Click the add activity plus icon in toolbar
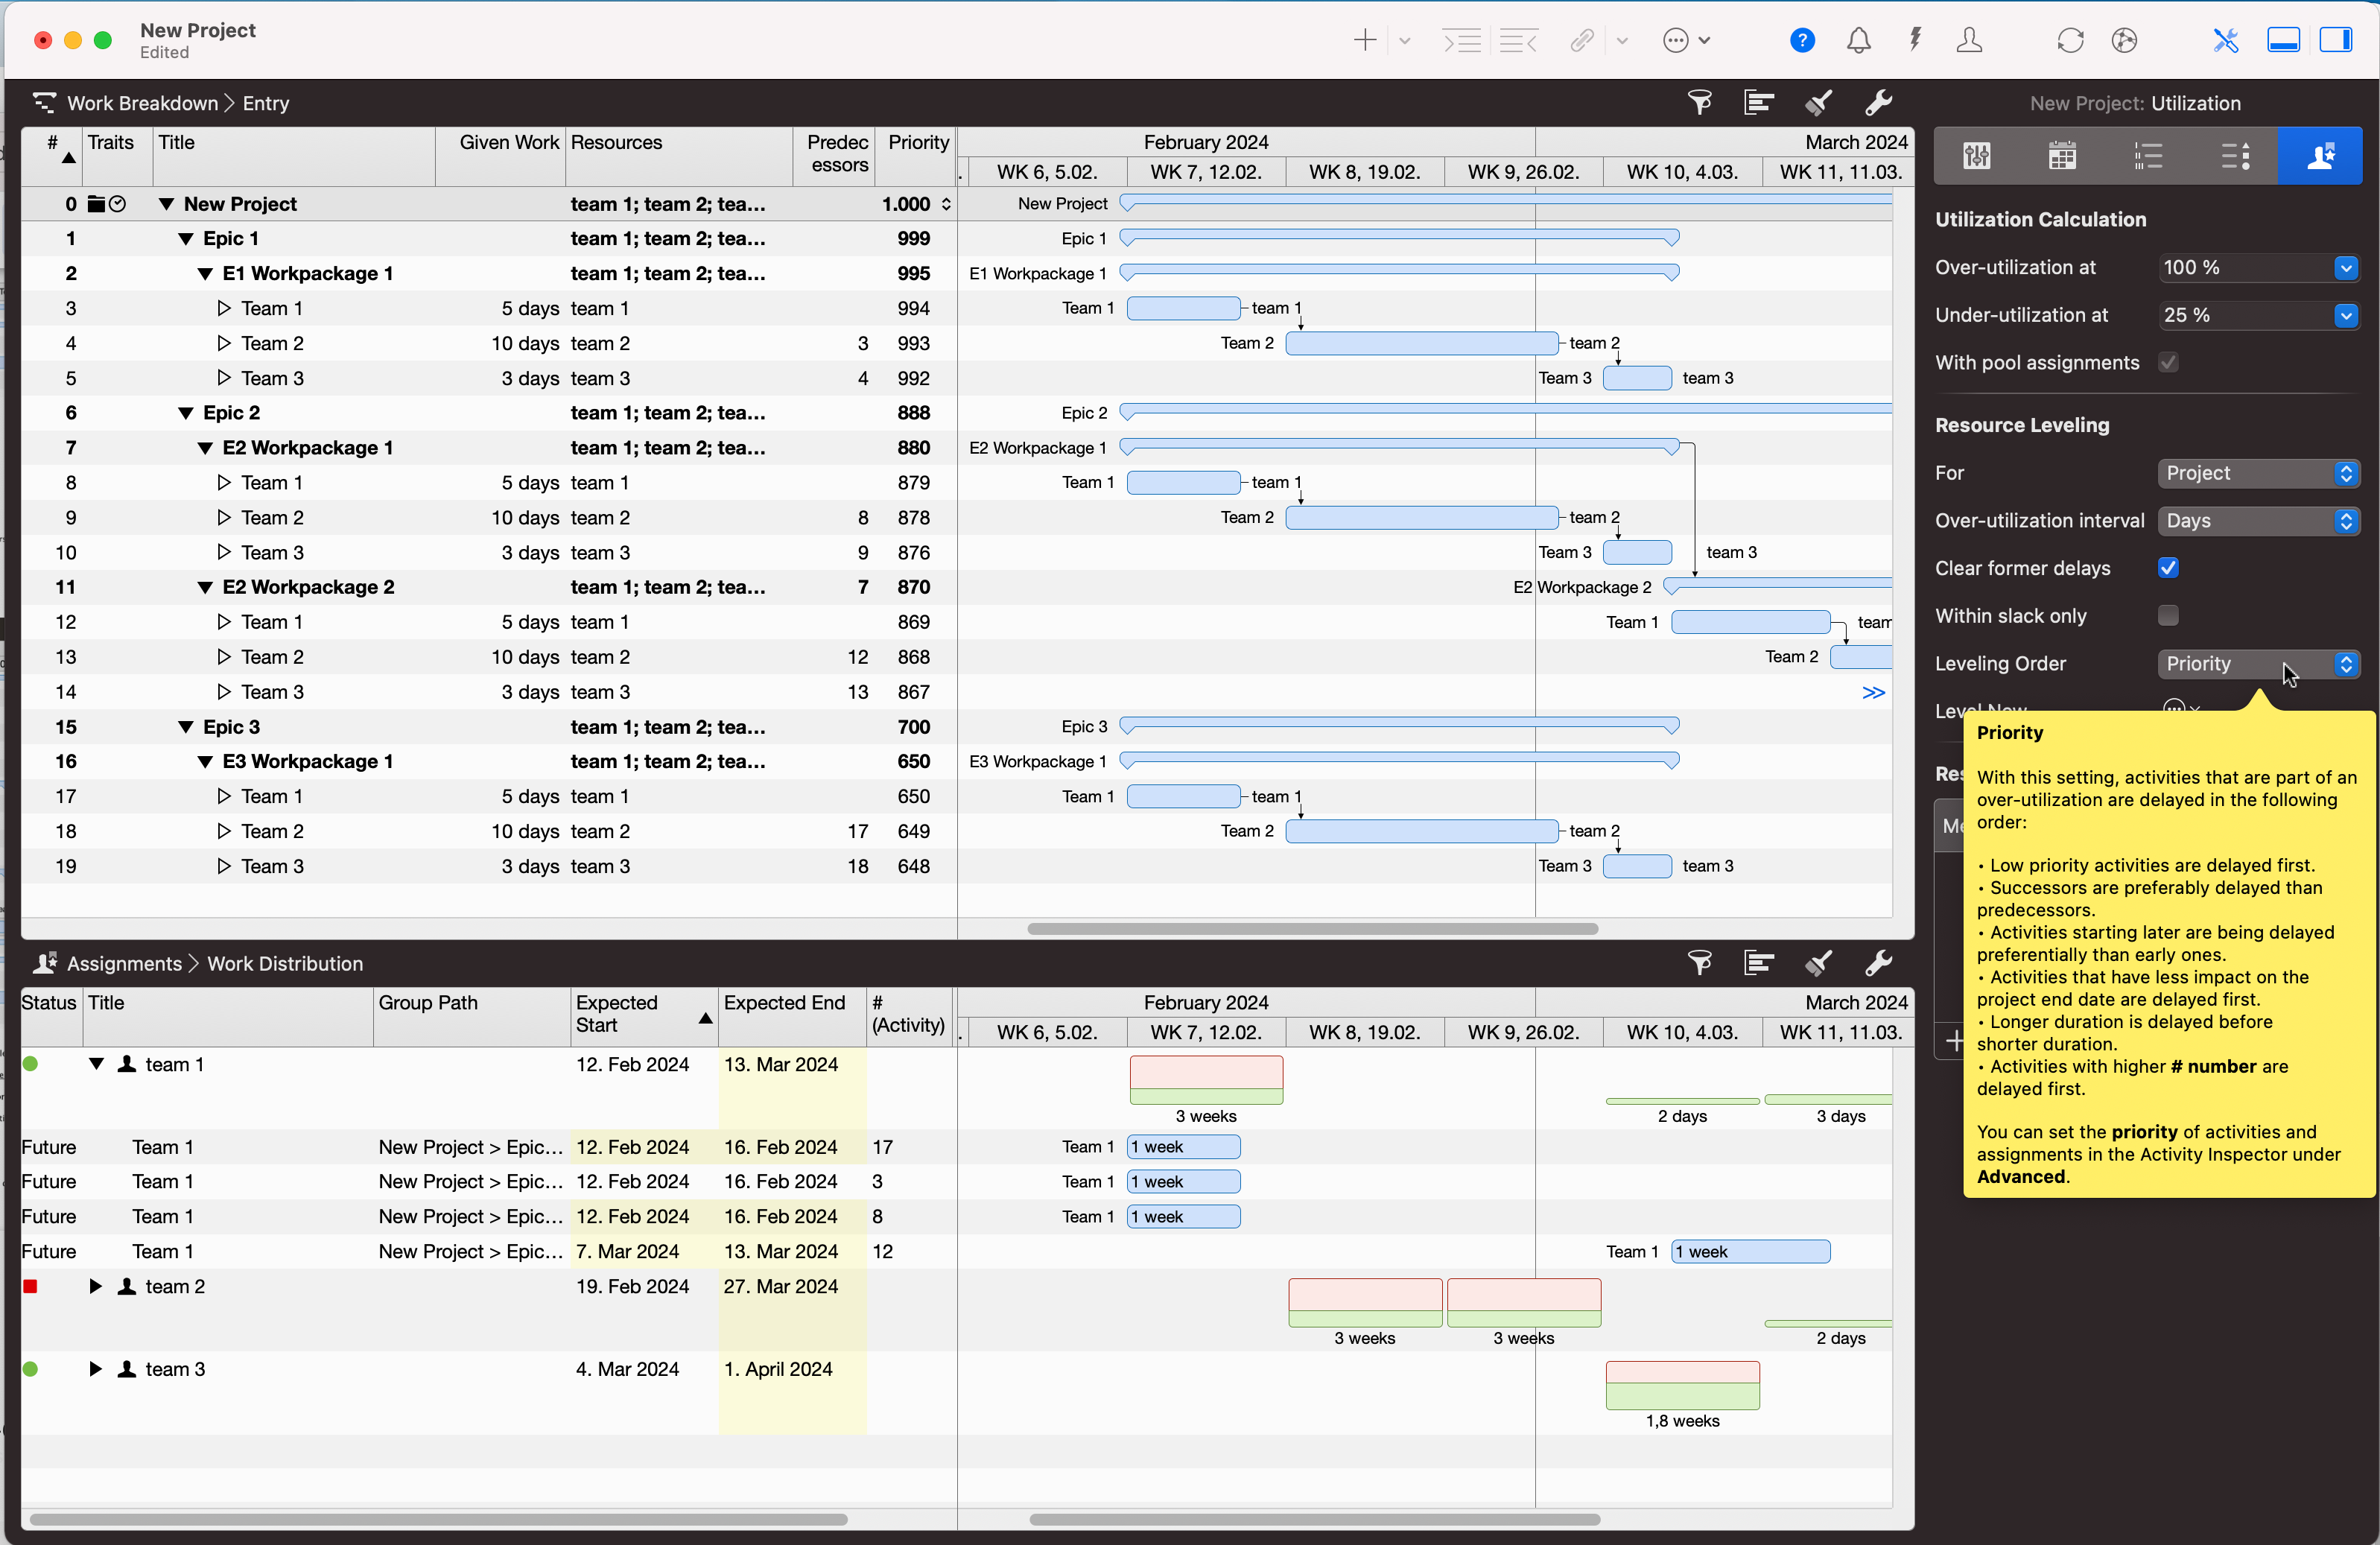Screen dimensions: 2380x1545 point(1365,40)
